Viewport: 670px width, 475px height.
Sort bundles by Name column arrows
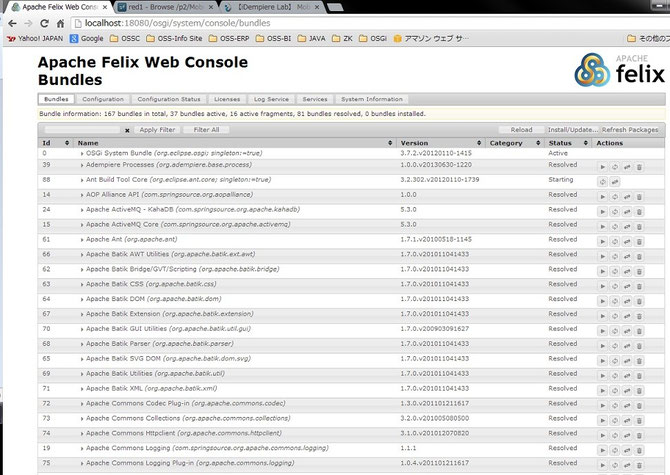390,143
